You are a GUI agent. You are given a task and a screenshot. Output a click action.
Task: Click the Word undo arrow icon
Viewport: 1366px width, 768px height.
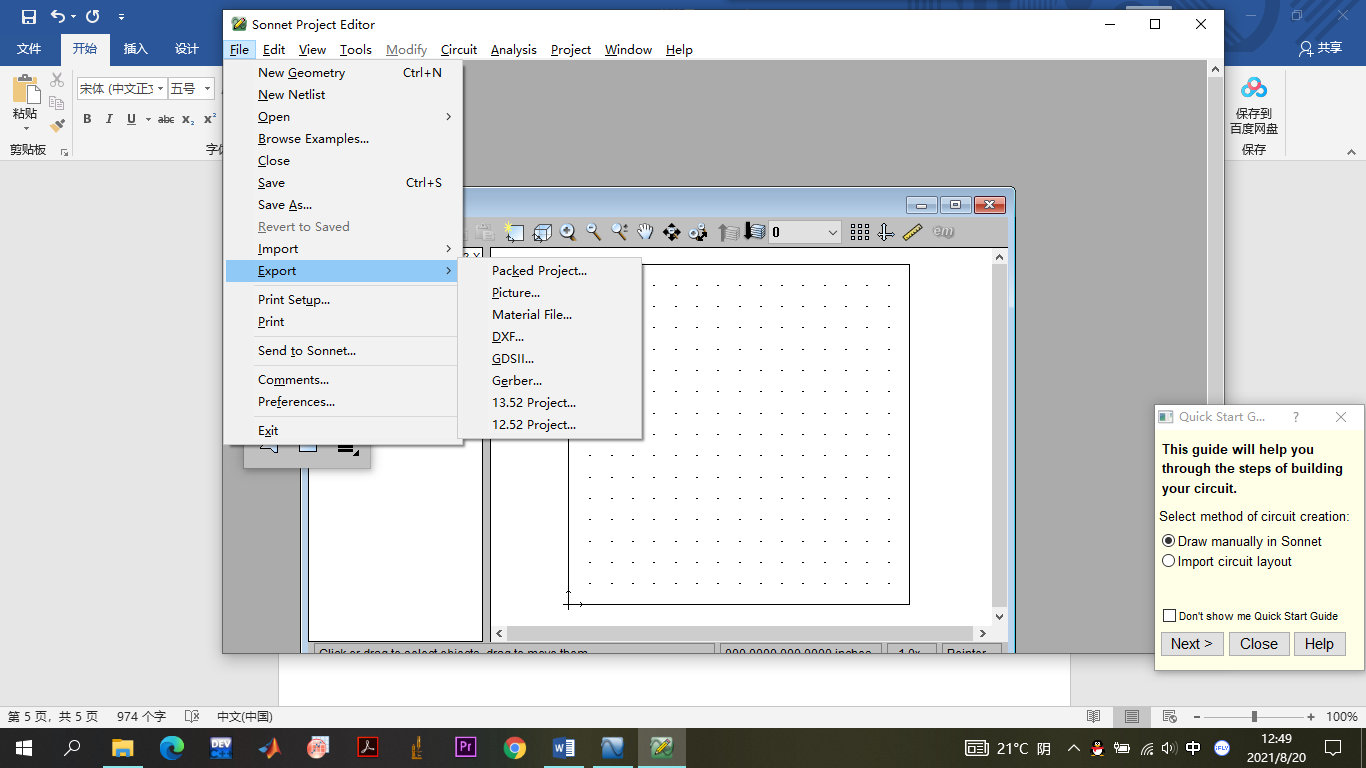(x=58, y=17)
